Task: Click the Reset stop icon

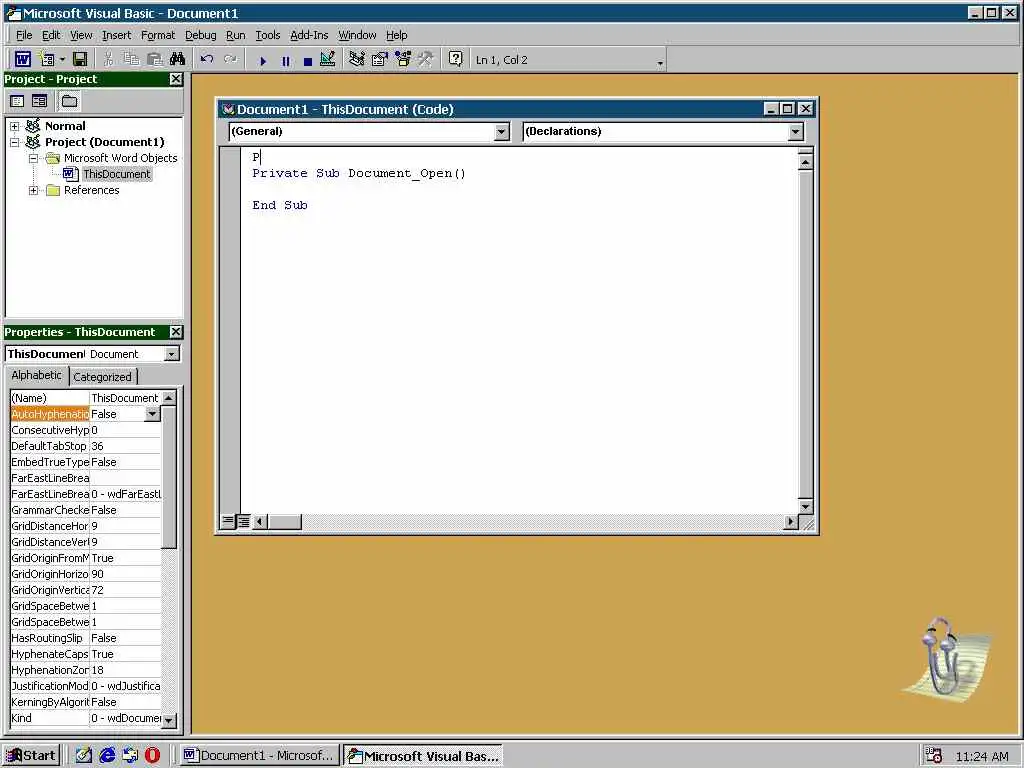Action: coord(308,61)
